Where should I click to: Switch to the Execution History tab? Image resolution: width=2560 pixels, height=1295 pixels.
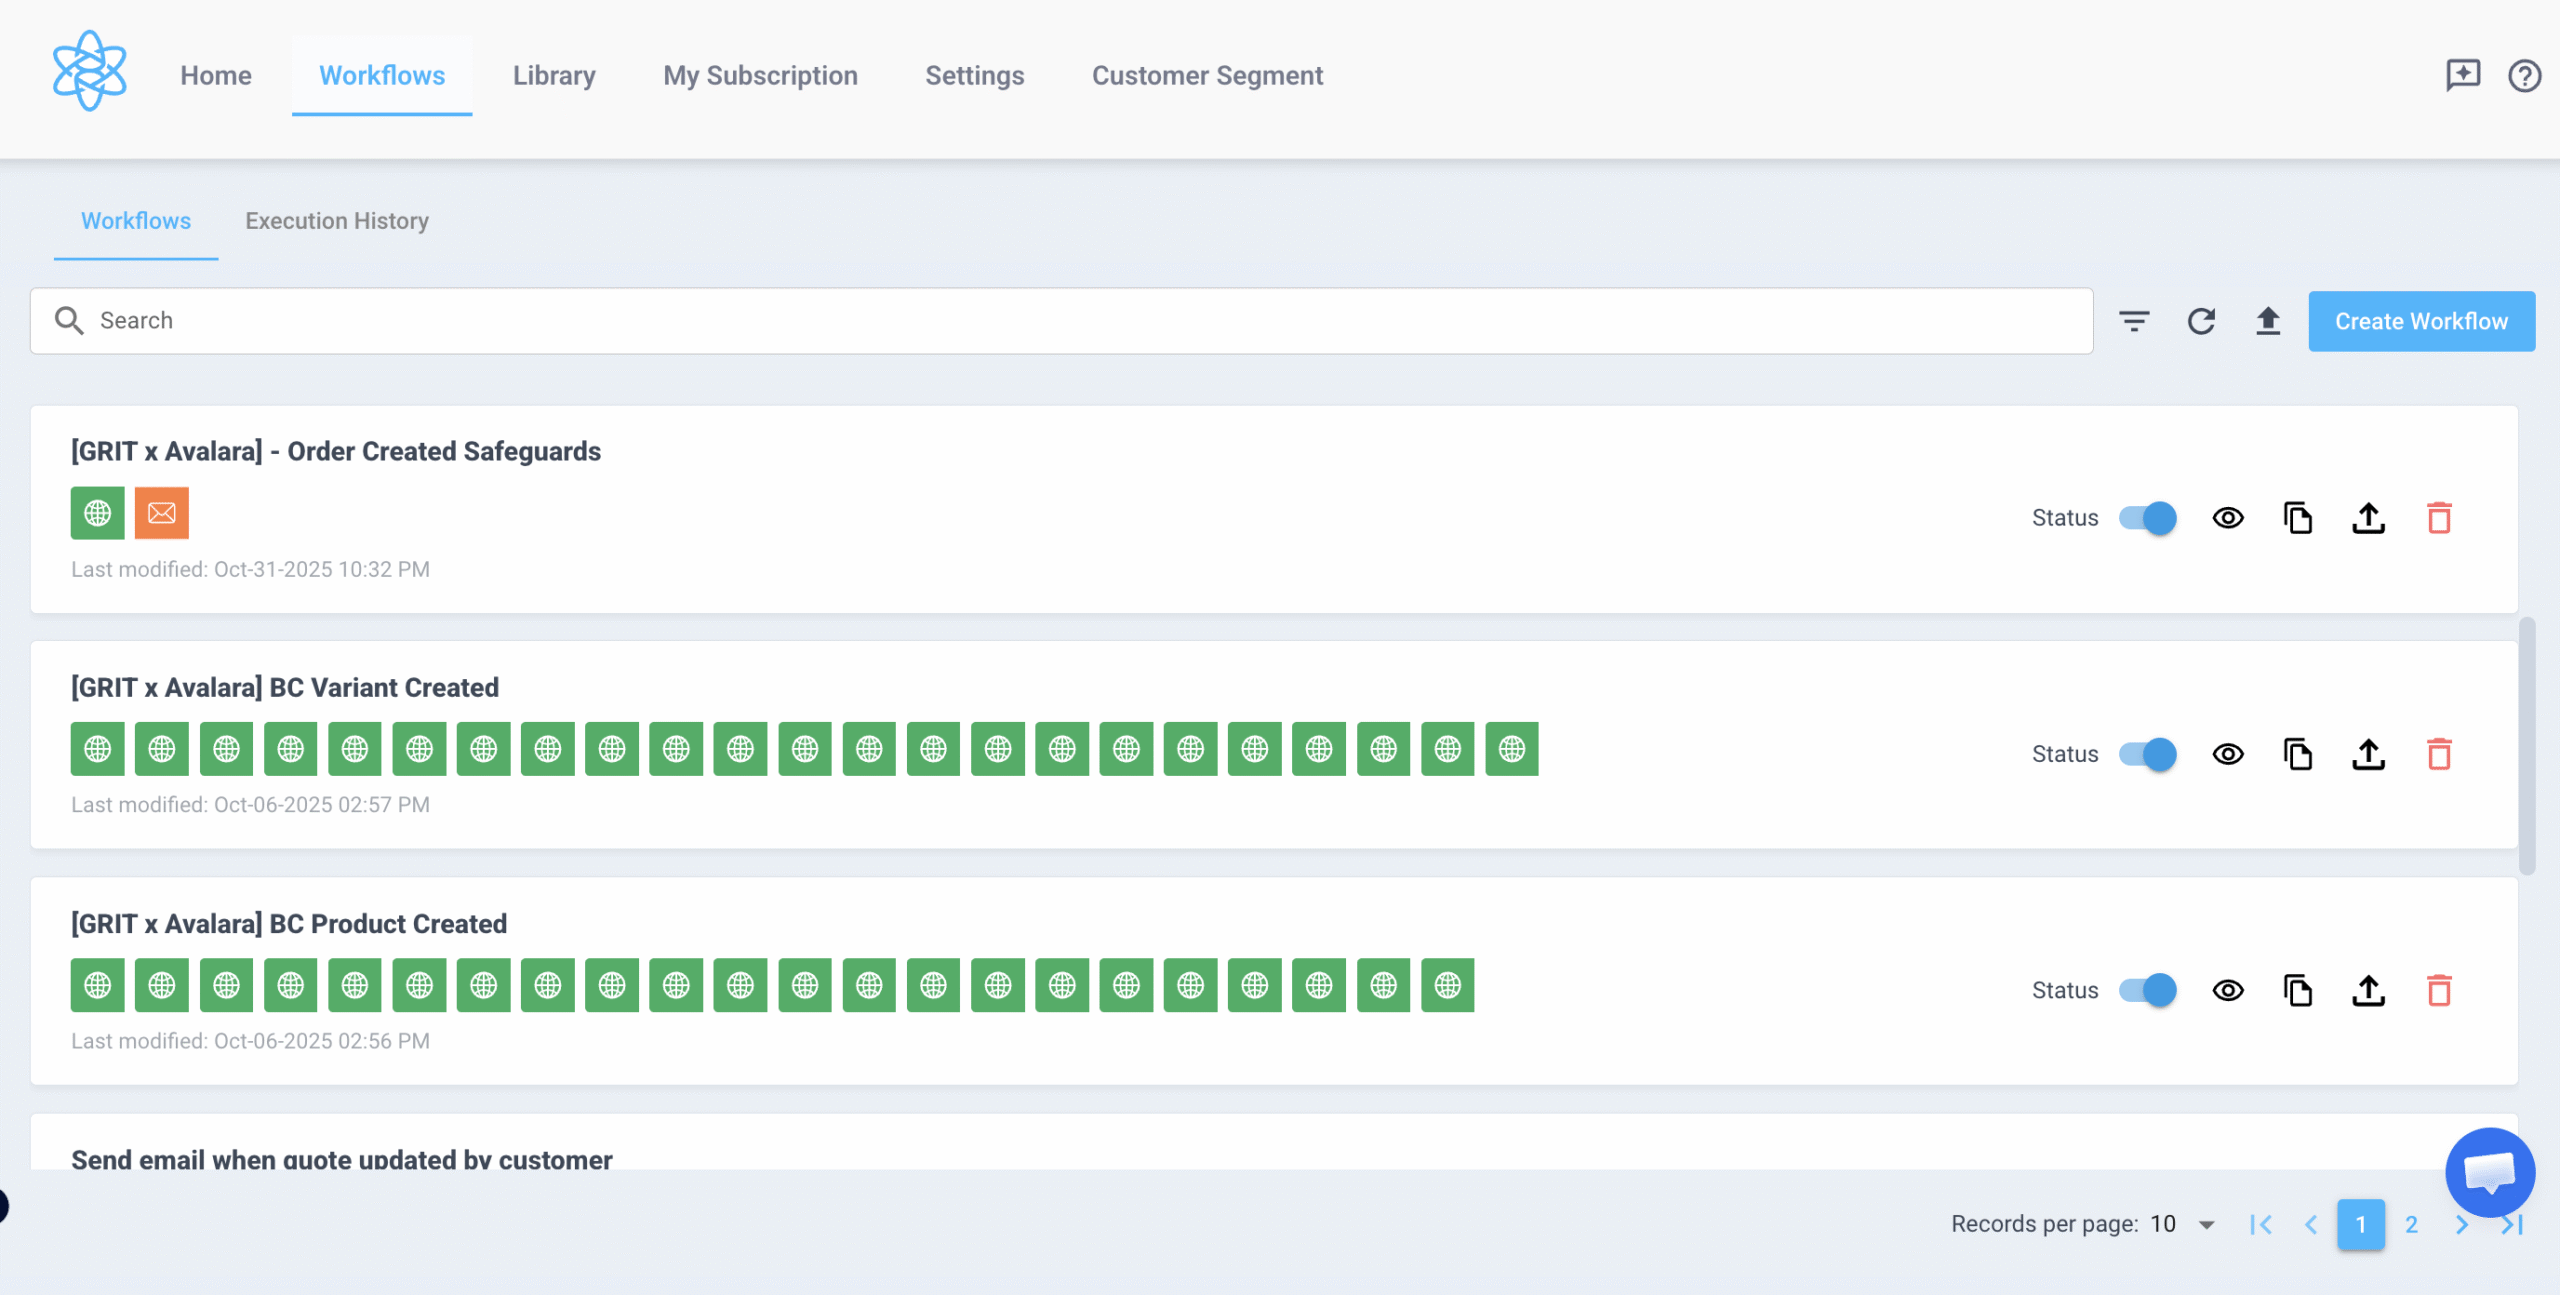tap(337, 221)
